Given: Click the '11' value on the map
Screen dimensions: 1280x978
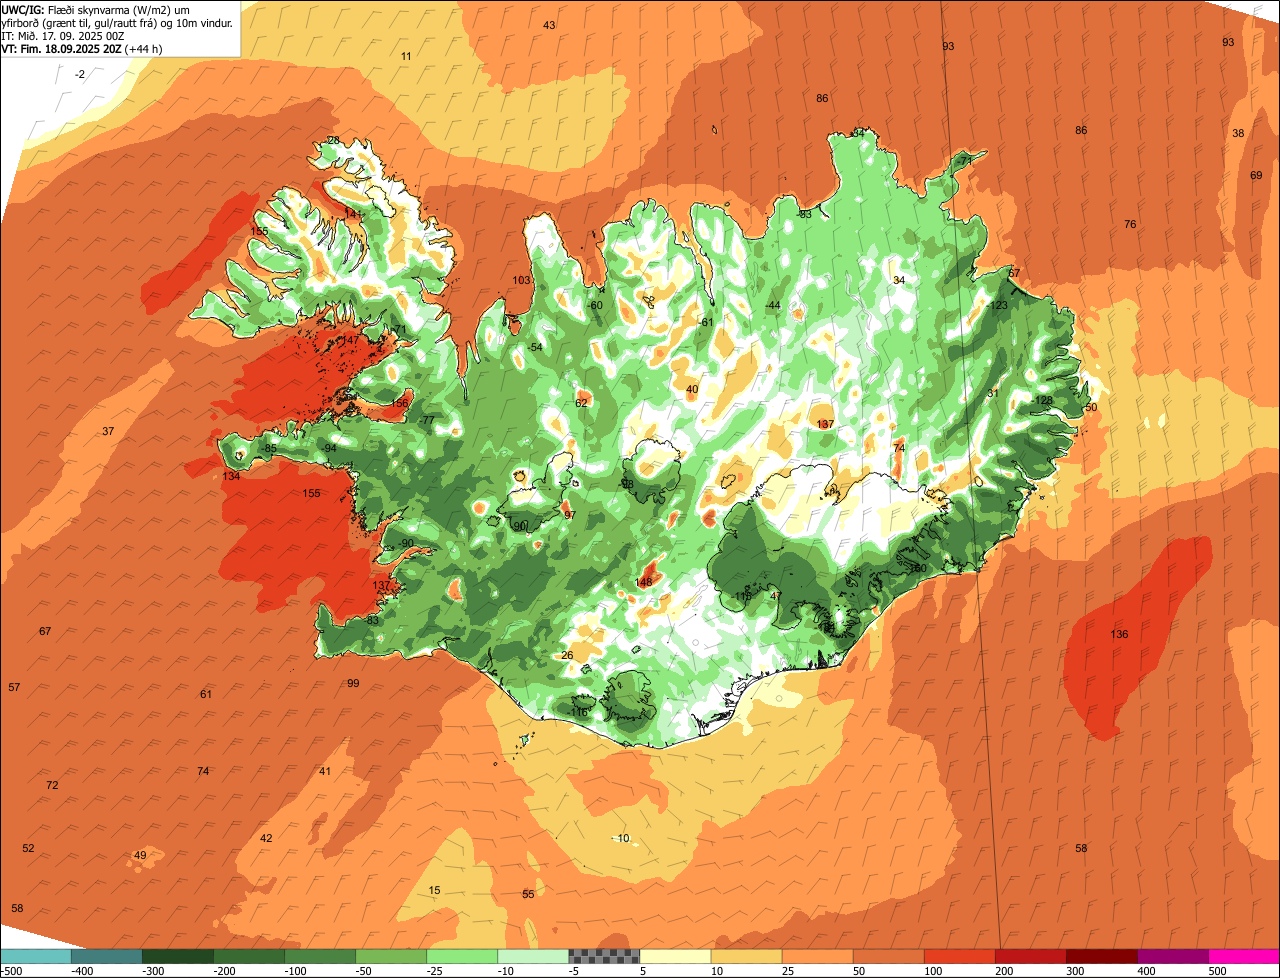Looking at the screenshot, I should point(406,56).
